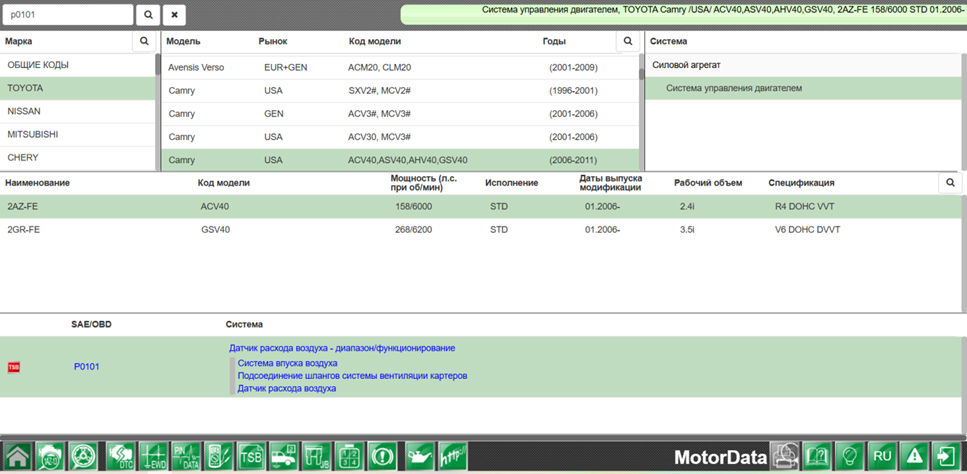Viewport: 967px width, 474px height.
Task: Open the PIN DATA icon
Action: coord(186,457)
